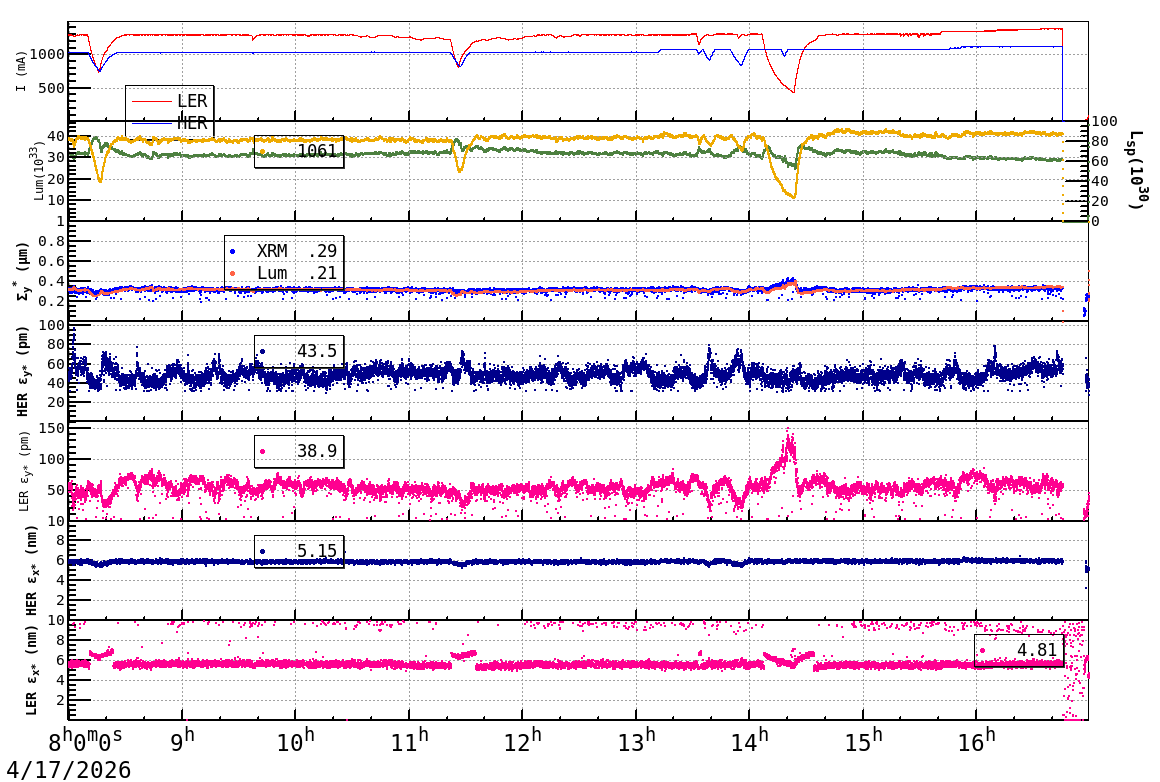
Task: Click the LER εy* (pm) axis title
Action: pyautogui.click(x=24, y=472)
